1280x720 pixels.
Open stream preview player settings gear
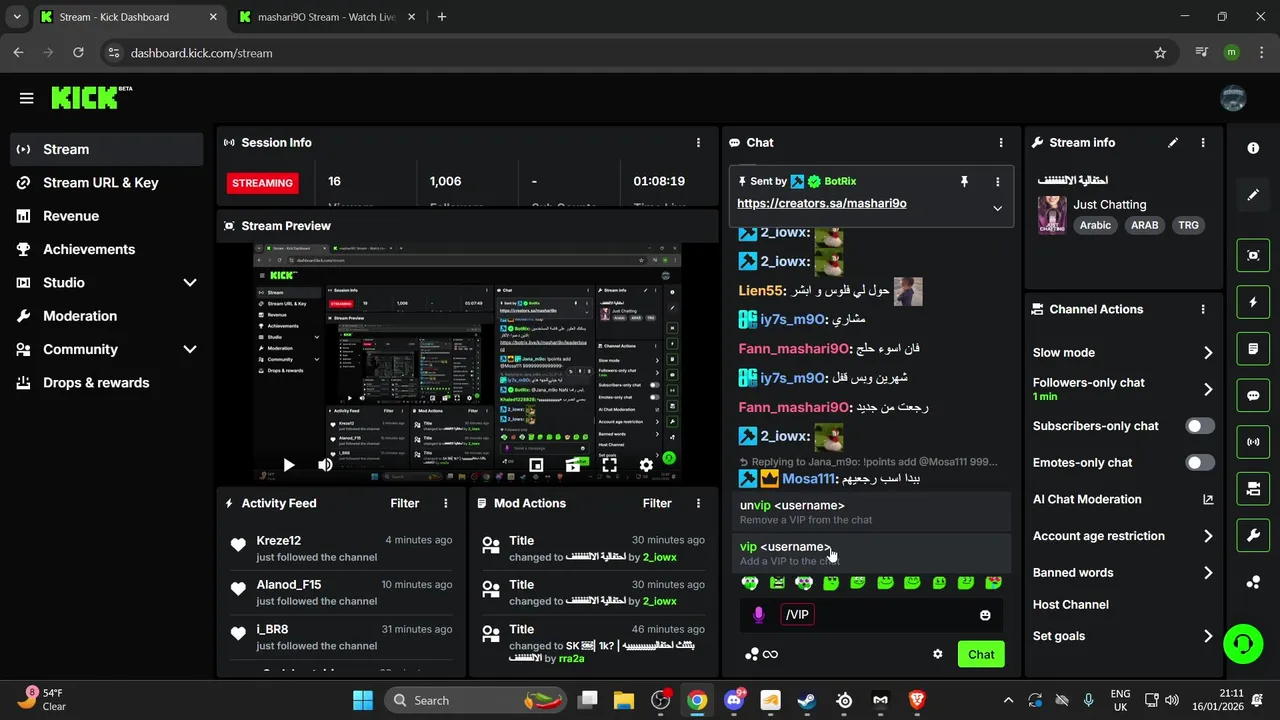tap(646, 465)
